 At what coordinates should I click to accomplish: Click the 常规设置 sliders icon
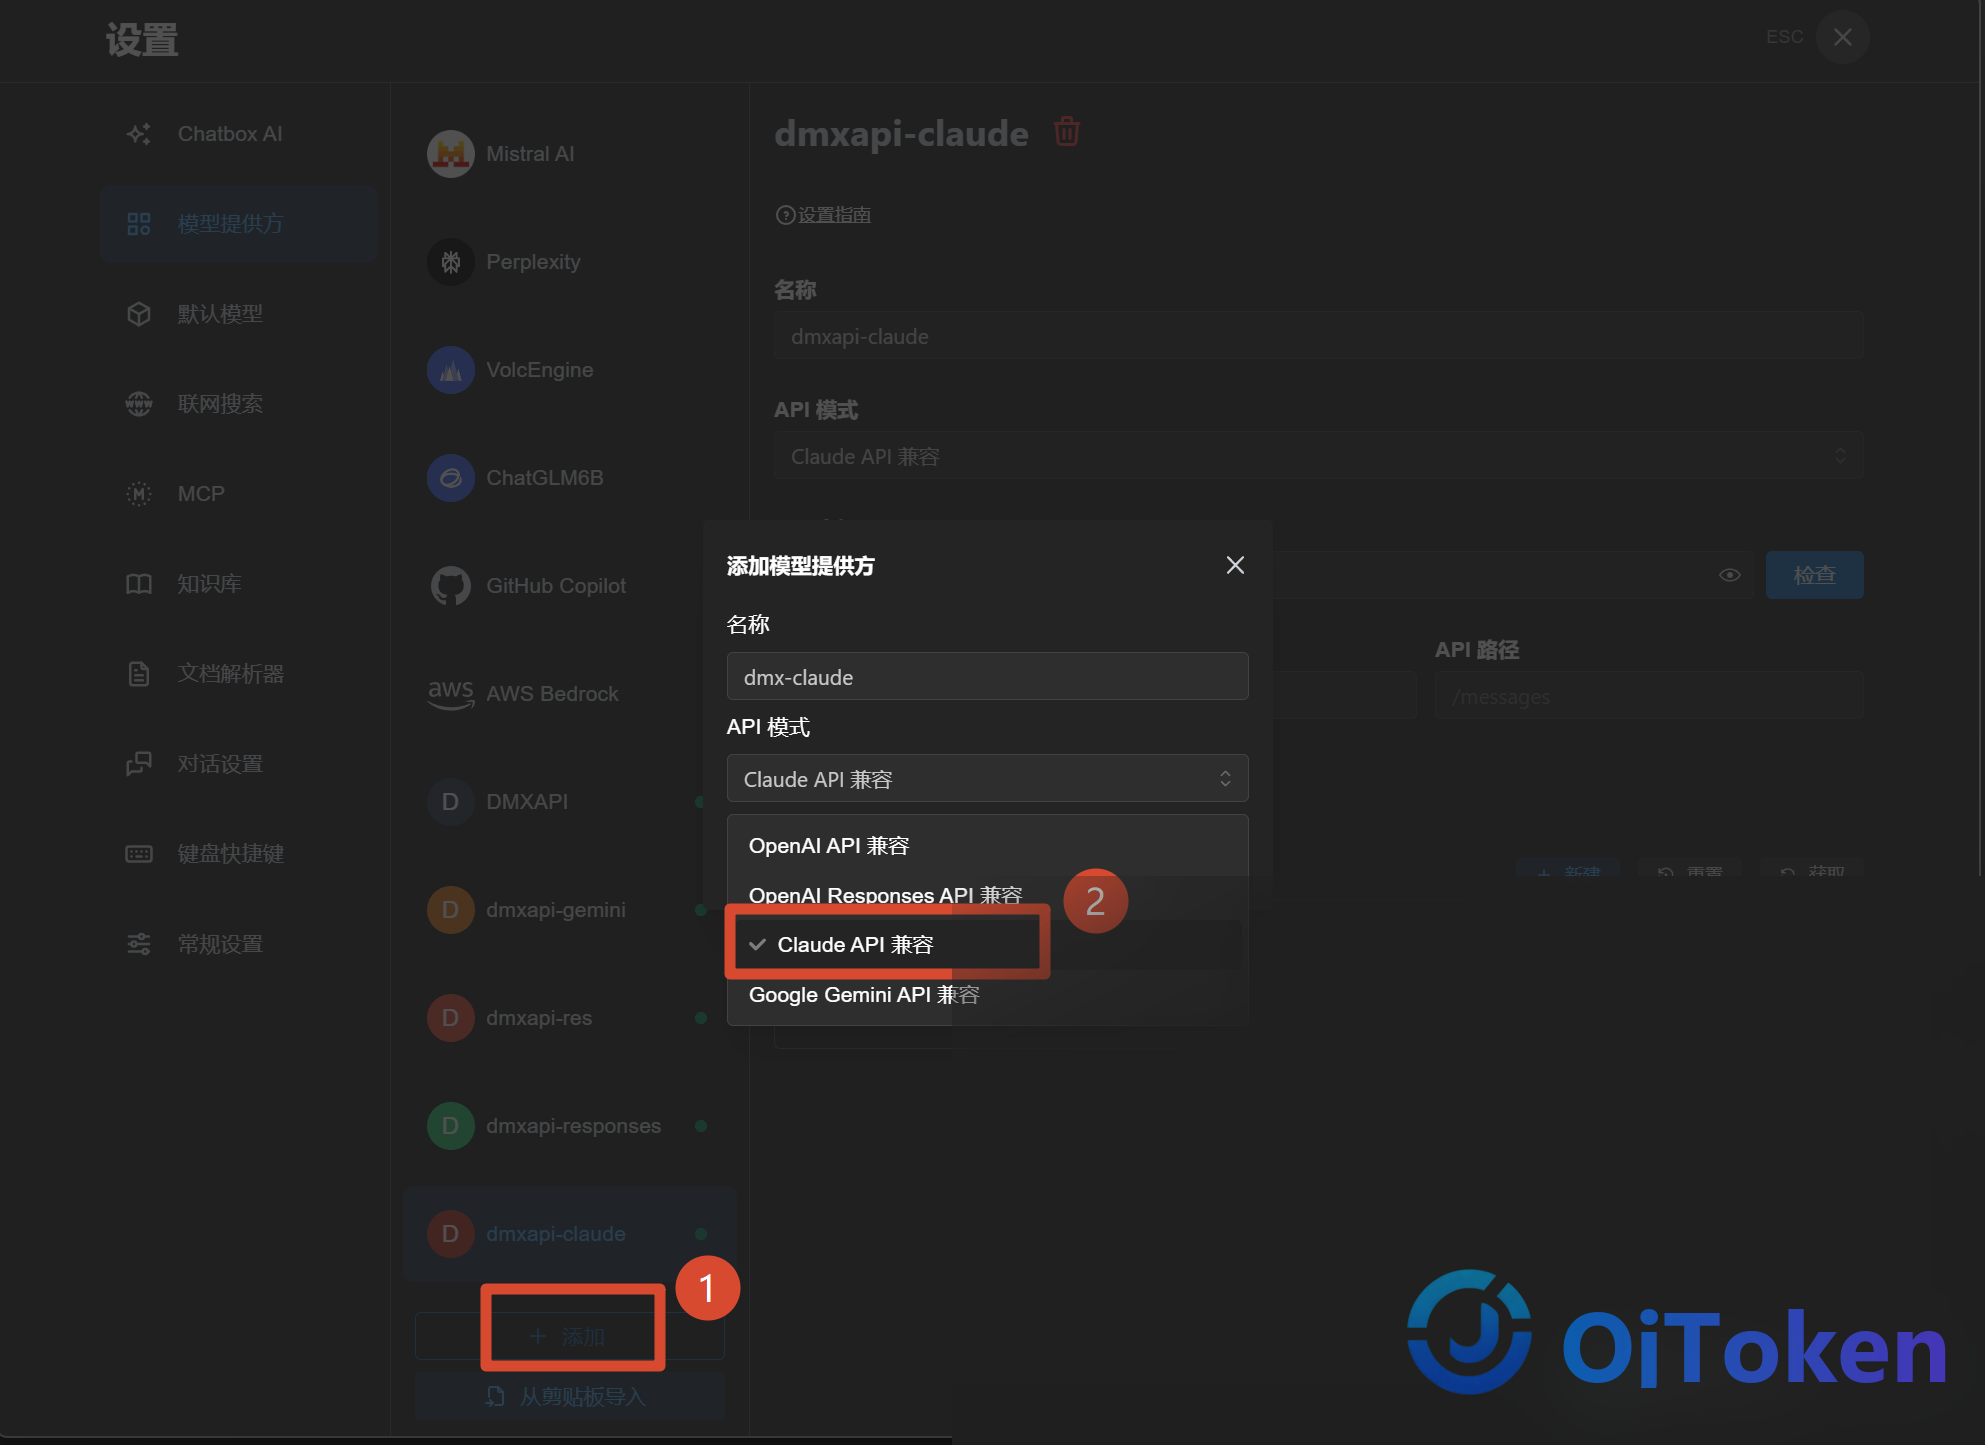(x=139, y=944)
